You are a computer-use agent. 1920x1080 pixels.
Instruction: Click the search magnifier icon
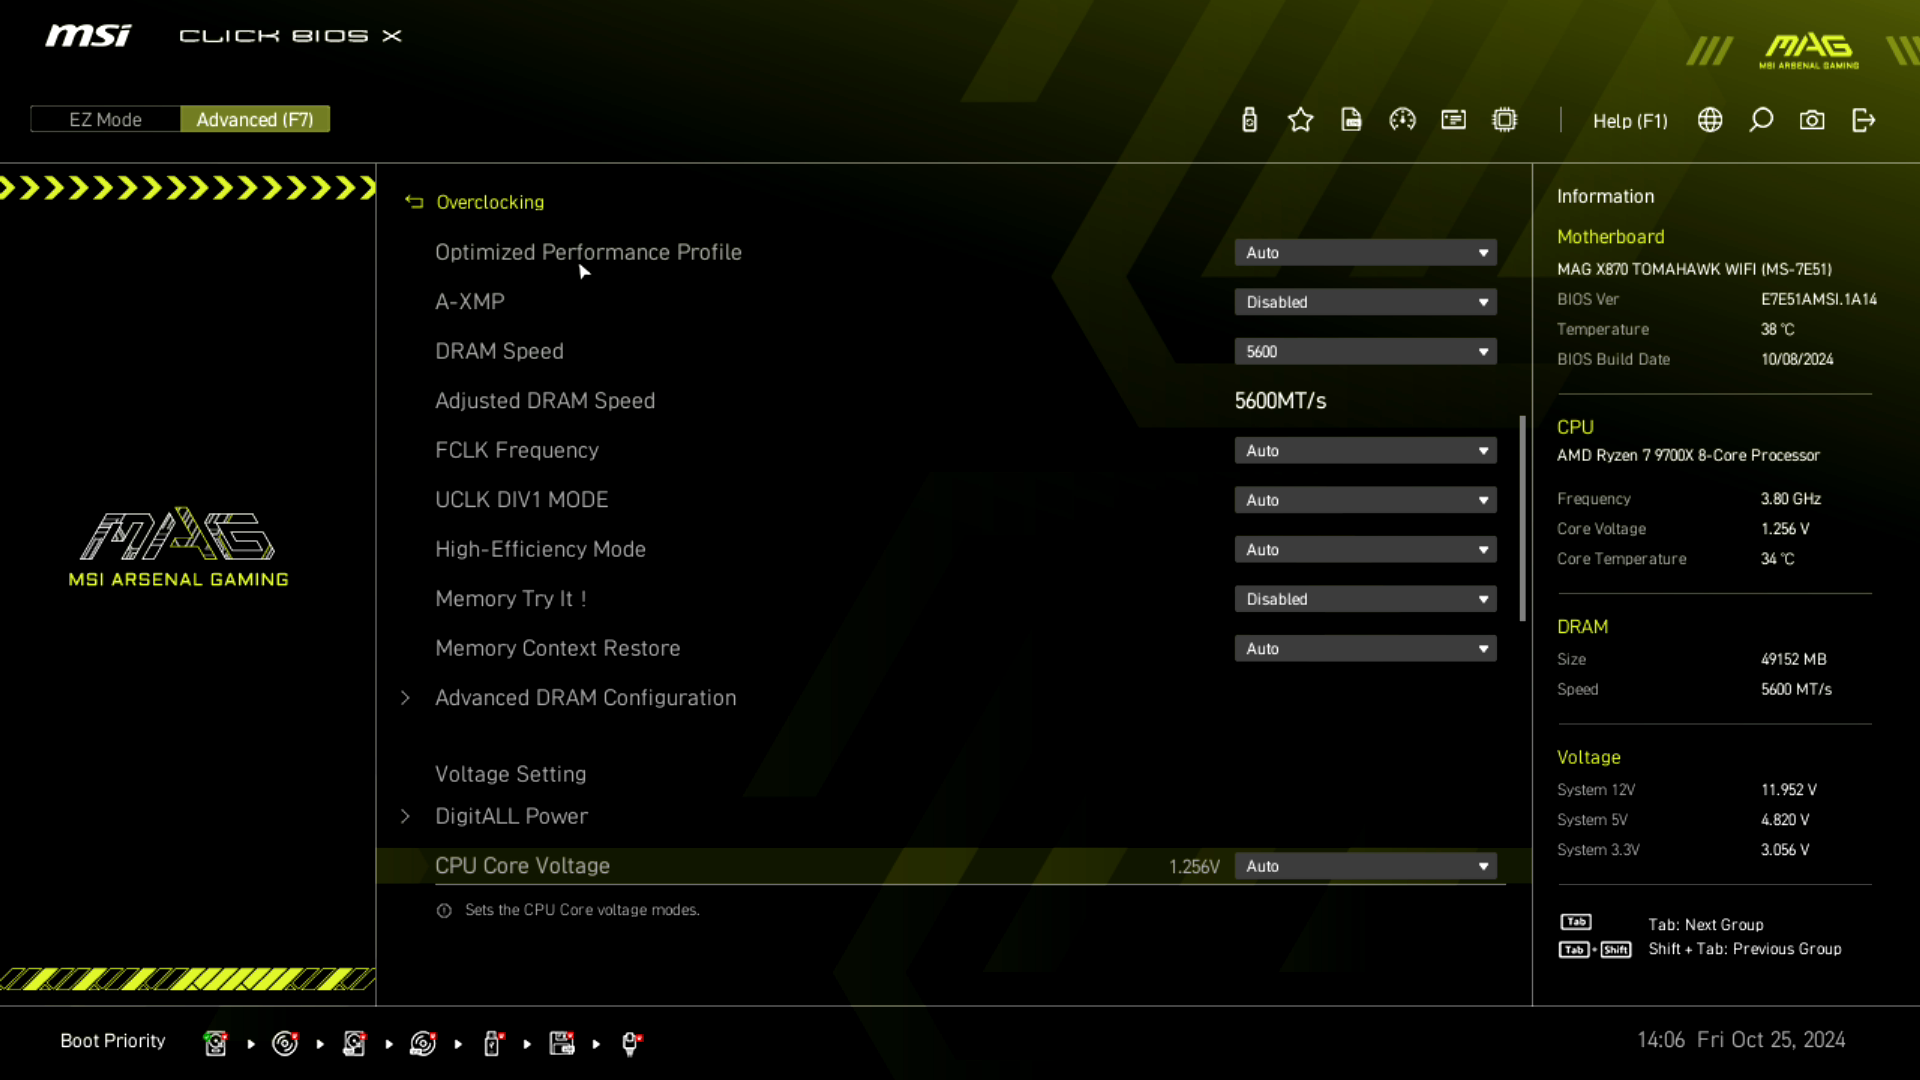pyautogui.click(x=1761, y=120)
